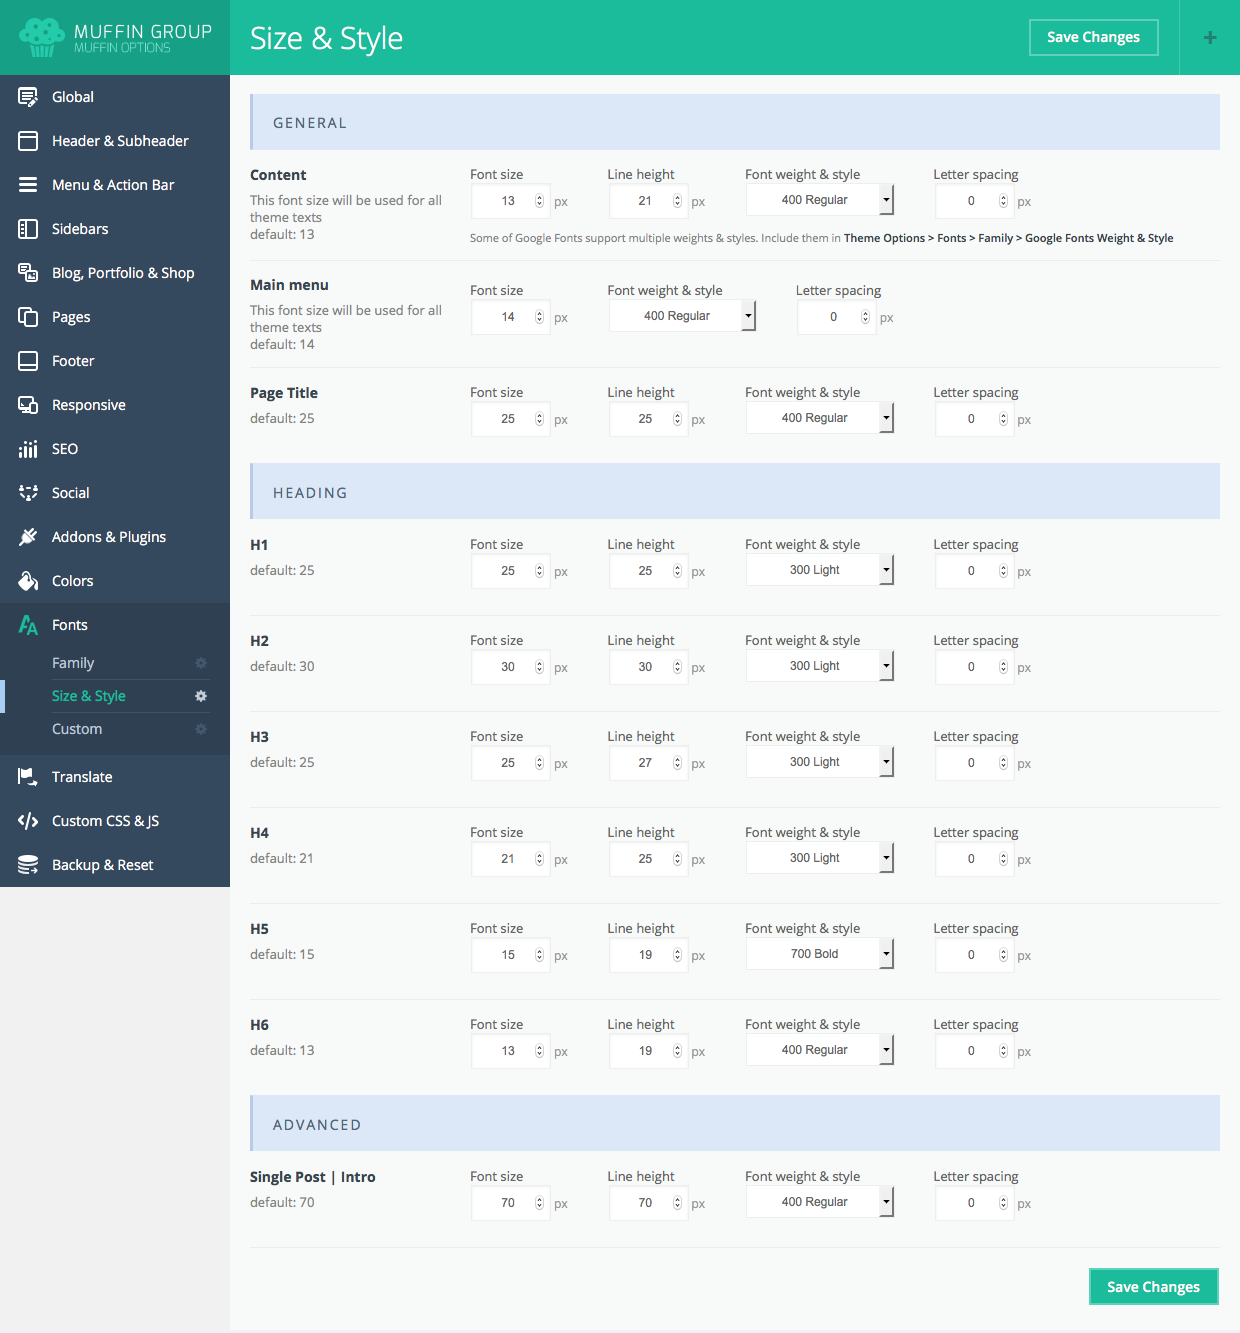Screen dimensions: 1240x1333
Task: Click the Menu & Action Bar icon
Action: pos(27,184)
